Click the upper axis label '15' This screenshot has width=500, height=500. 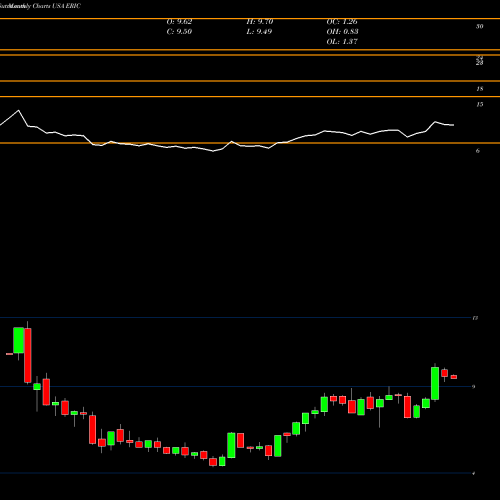[x=479, y=104]
